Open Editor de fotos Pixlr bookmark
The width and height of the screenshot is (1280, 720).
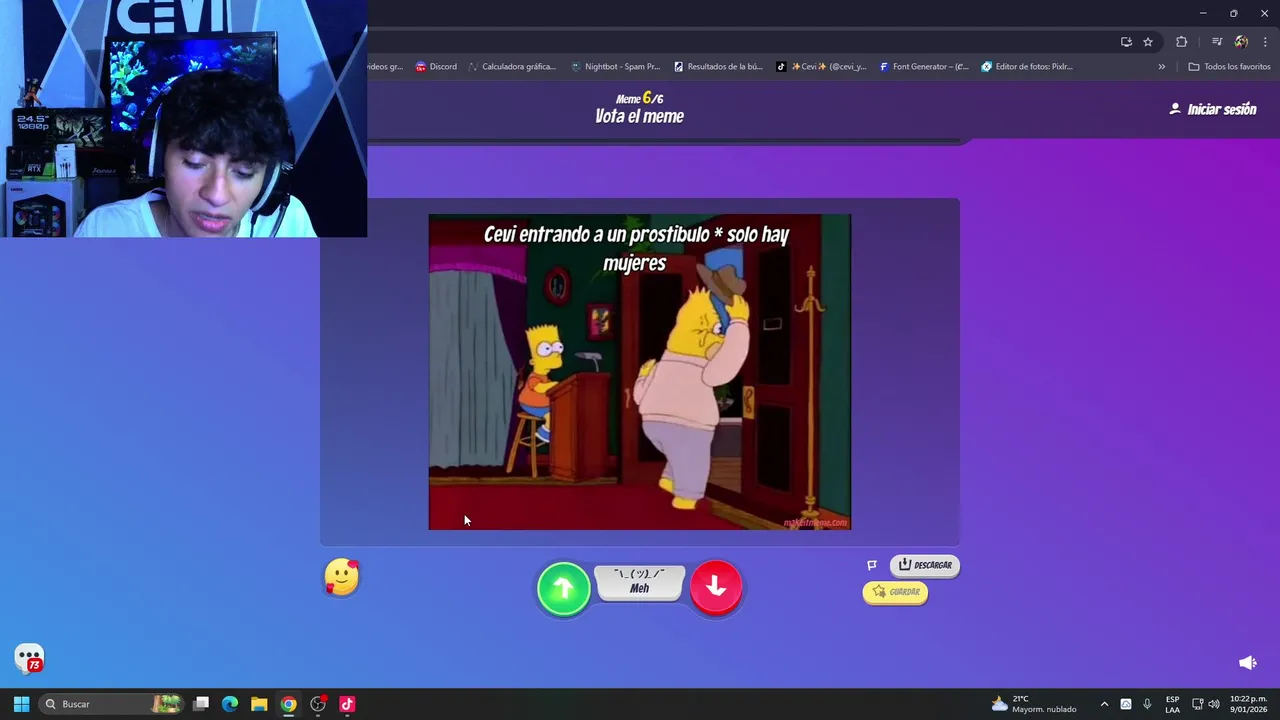[x=1027, y=67]
